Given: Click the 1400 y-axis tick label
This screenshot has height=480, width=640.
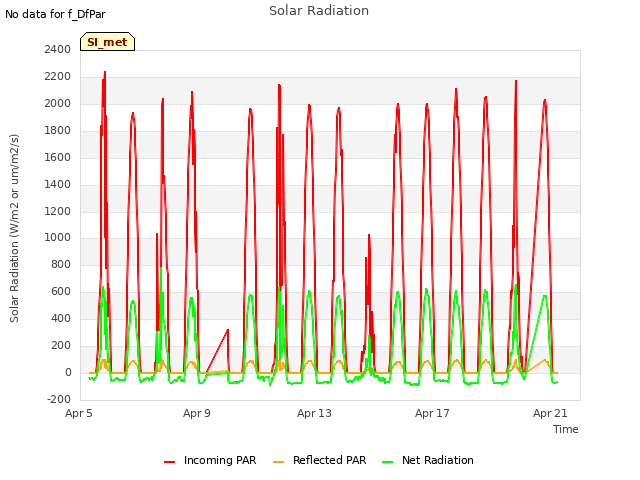Looking at the screenshot, I should (x=58, y=184).
